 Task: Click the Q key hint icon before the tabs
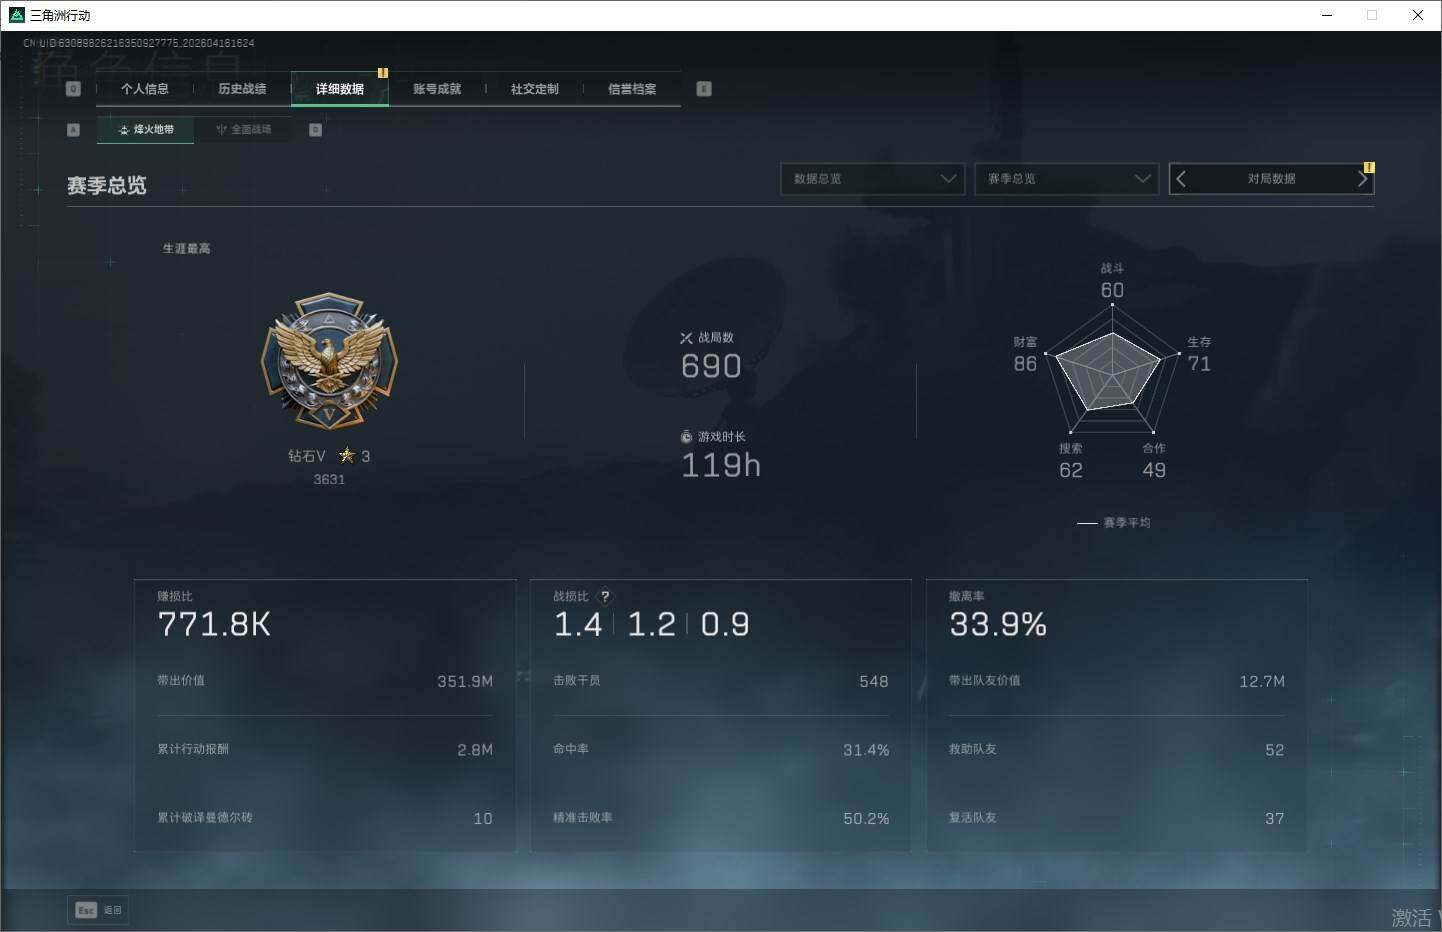(73, 89)
